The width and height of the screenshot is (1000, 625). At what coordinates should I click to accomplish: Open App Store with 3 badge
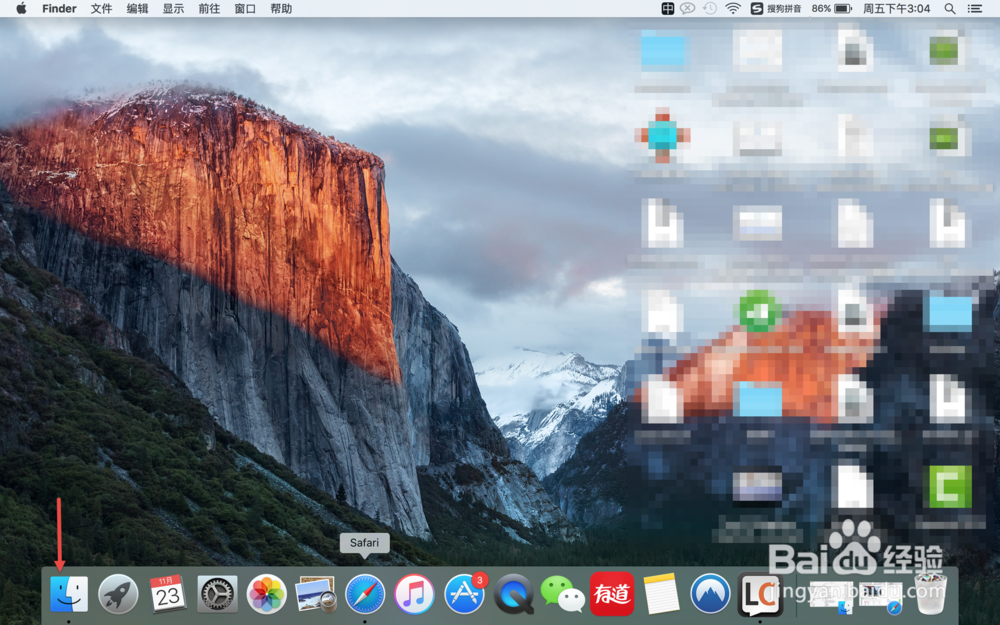click(x=464, y=594)
